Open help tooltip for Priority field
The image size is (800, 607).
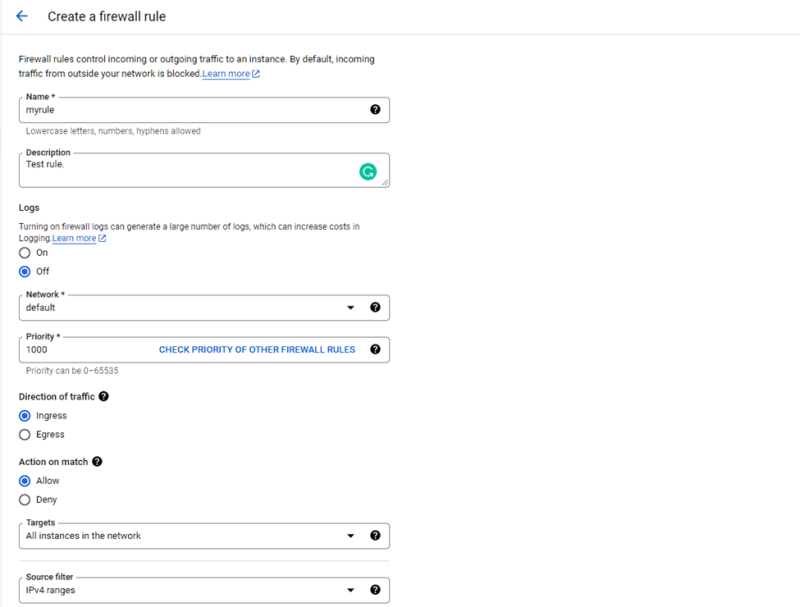point(375,349)
